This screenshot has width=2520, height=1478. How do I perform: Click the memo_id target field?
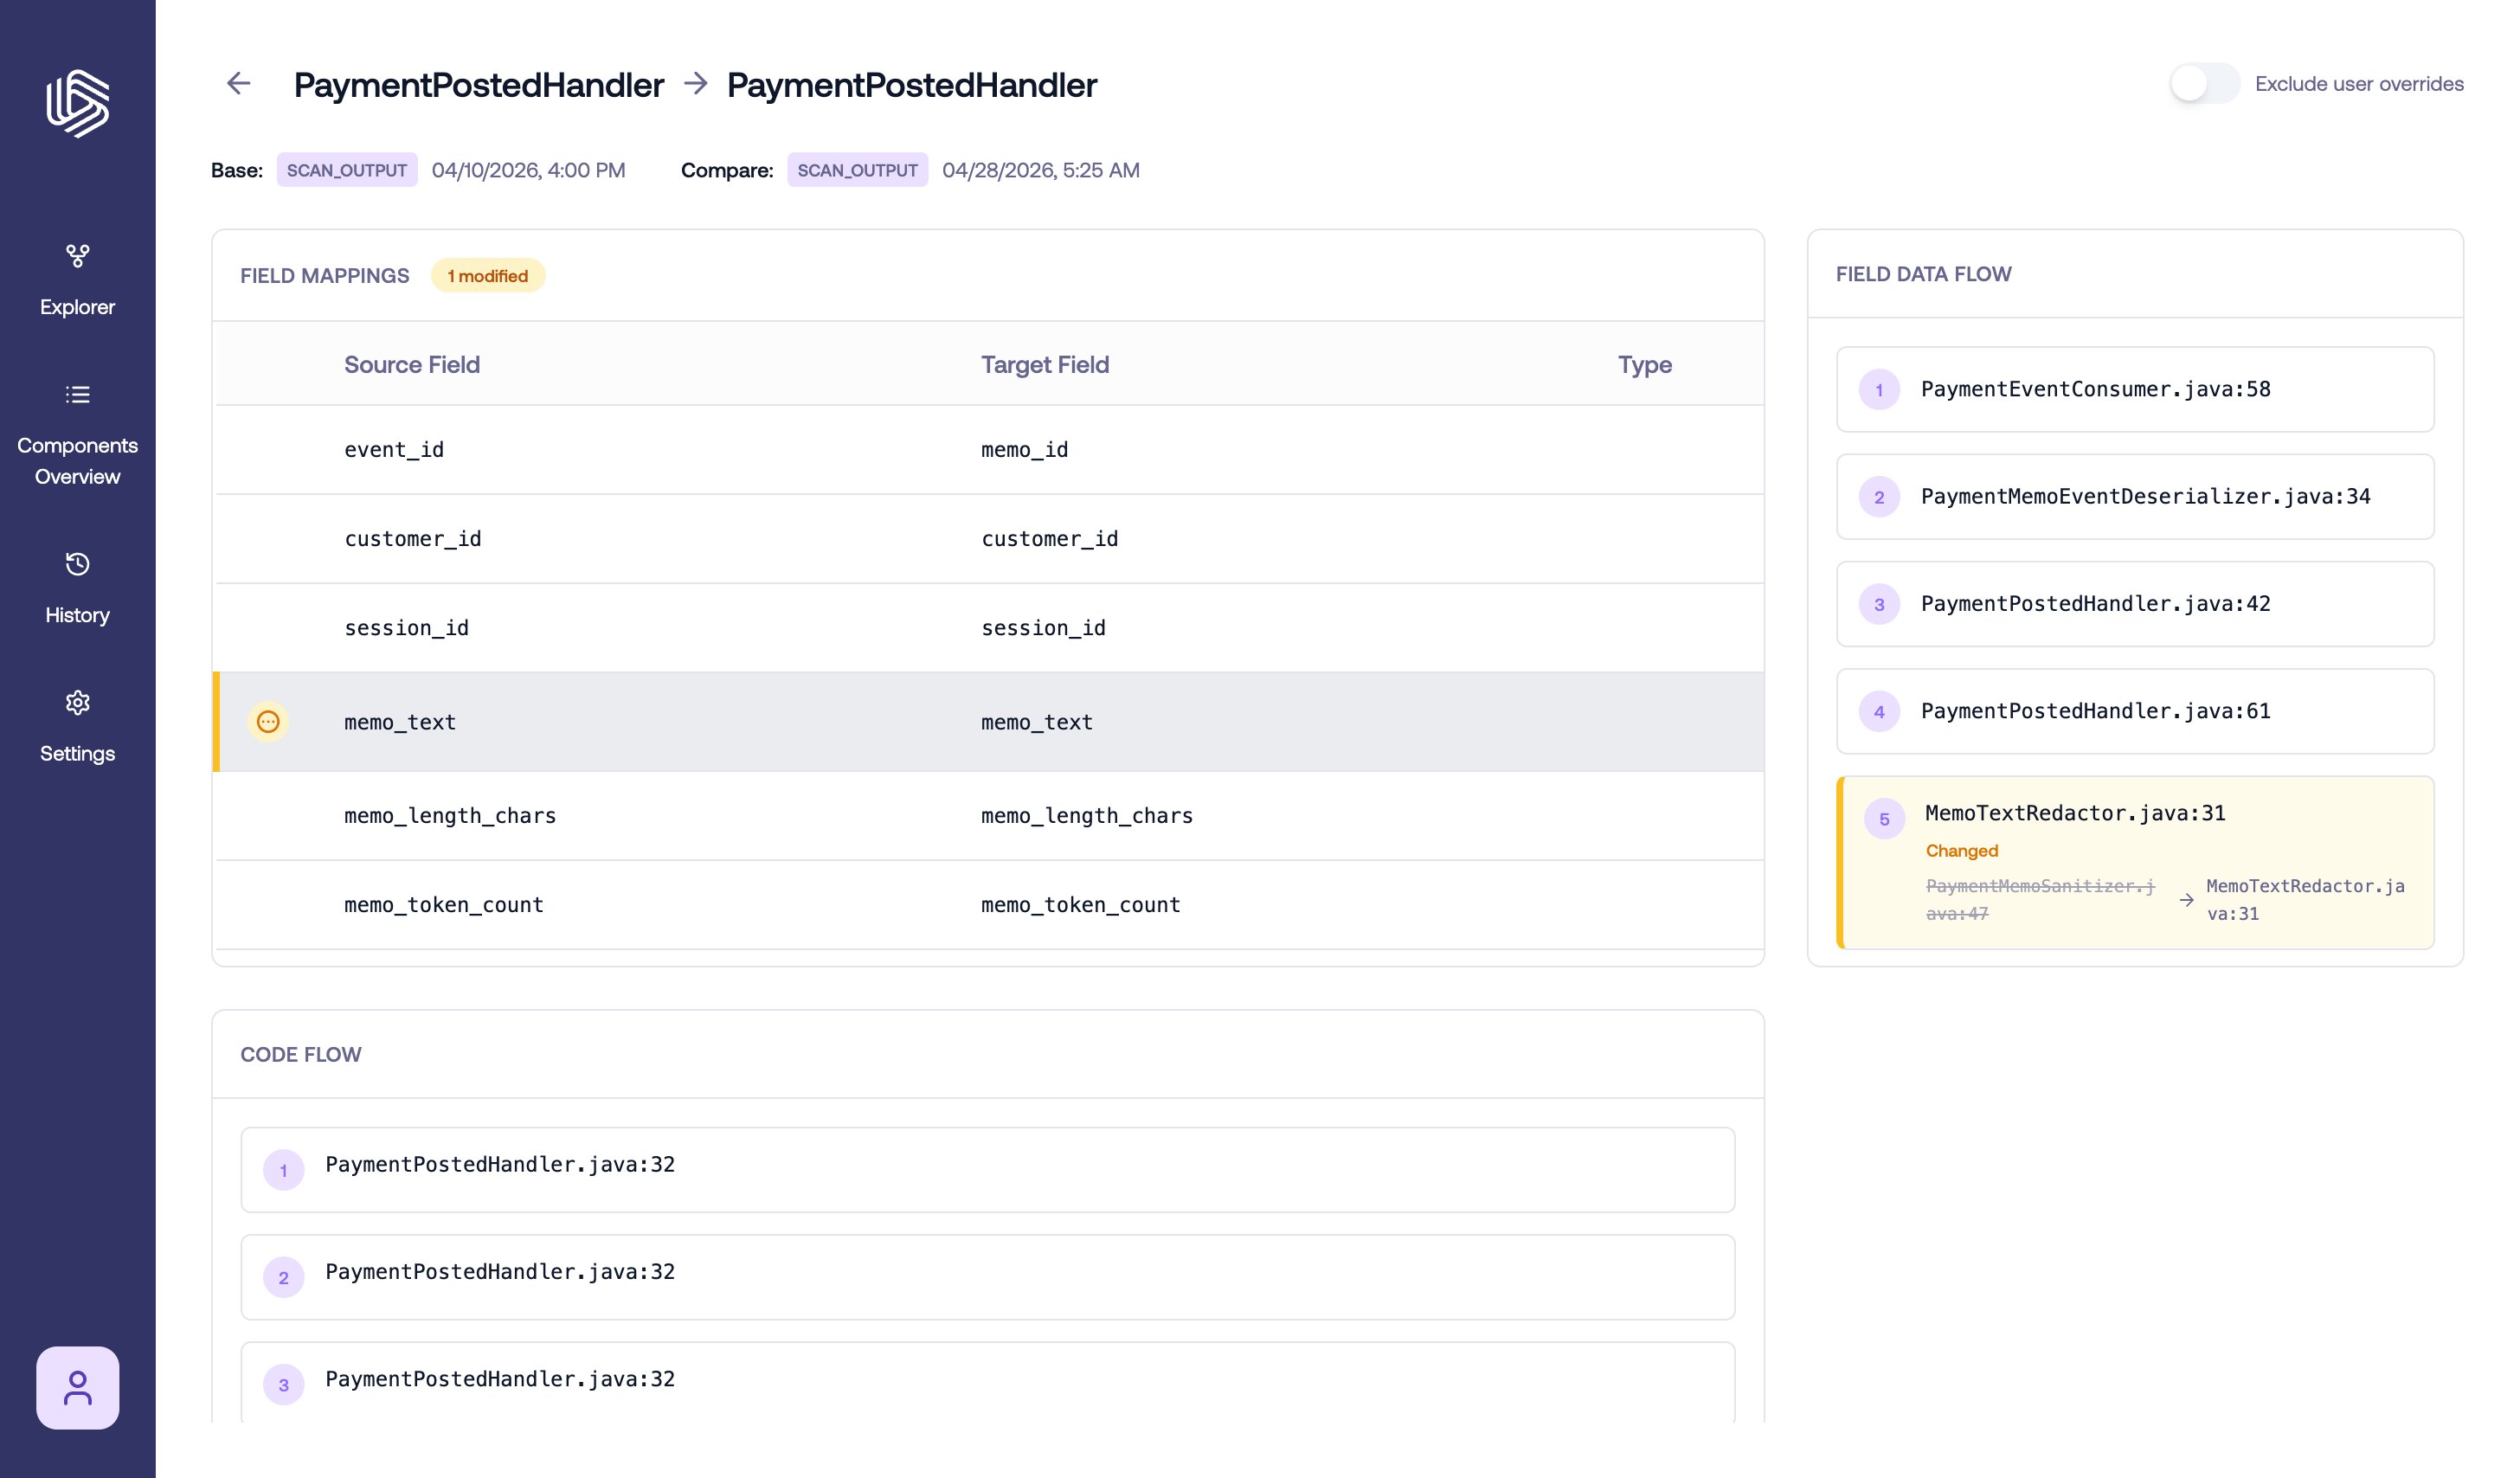(x=1024, y=450)
